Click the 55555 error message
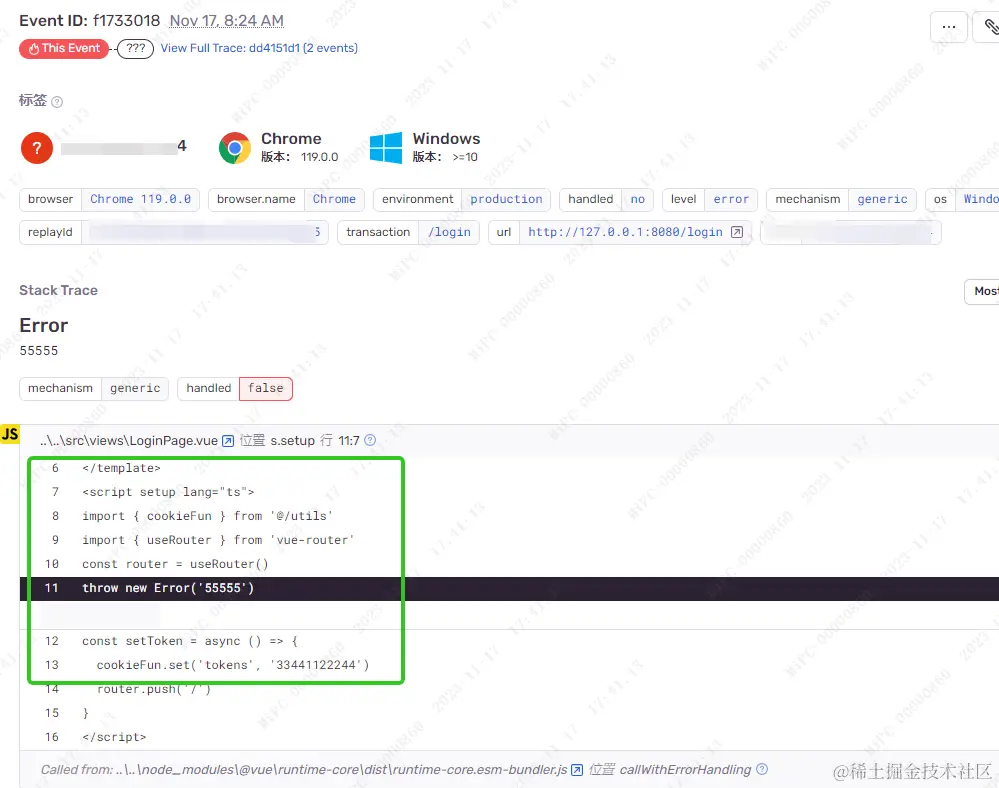 39,351
